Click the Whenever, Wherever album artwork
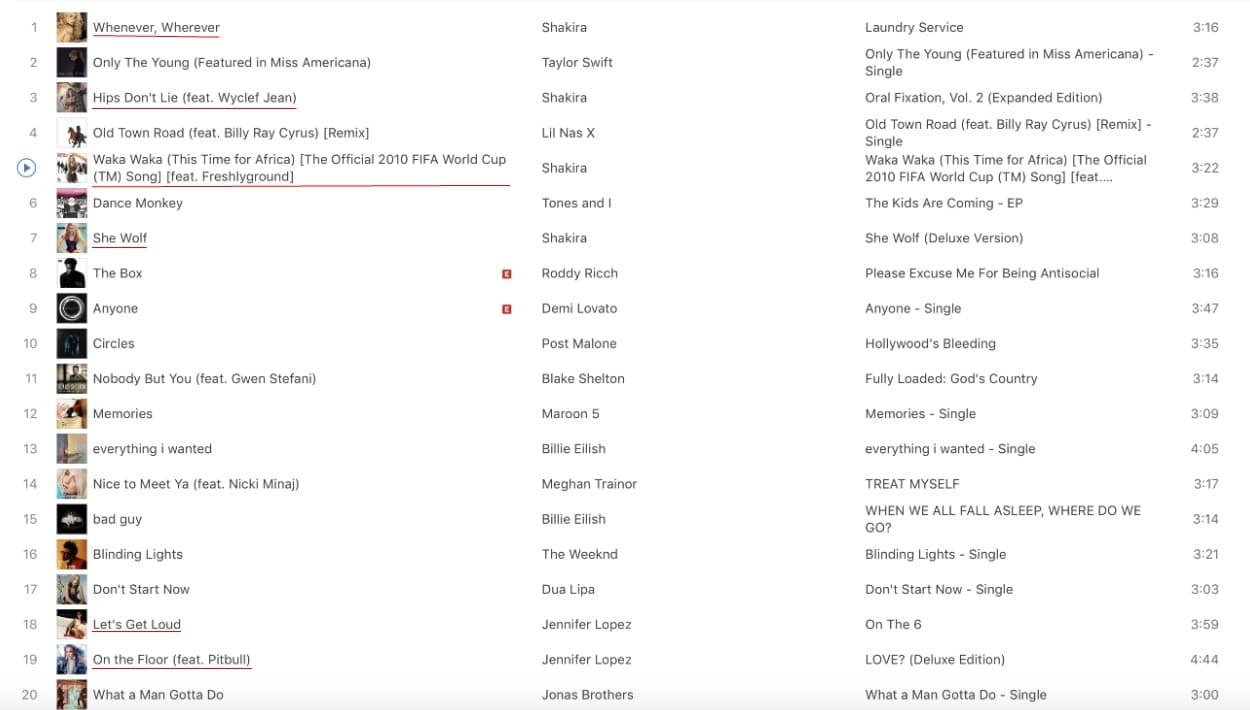The height and width of the screenshot is (710, 1250). click(x=71, y=27)
